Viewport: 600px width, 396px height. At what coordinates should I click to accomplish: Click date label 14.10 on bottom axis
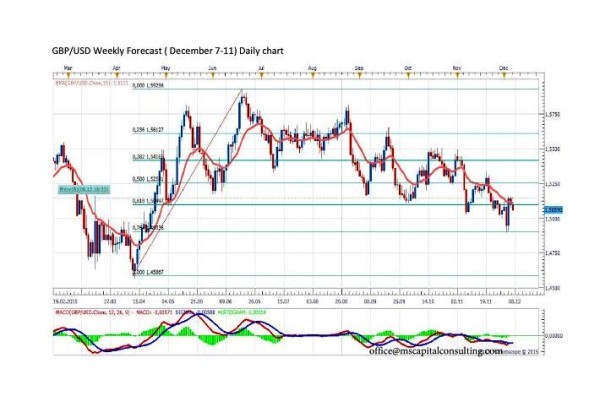(428, 302)
